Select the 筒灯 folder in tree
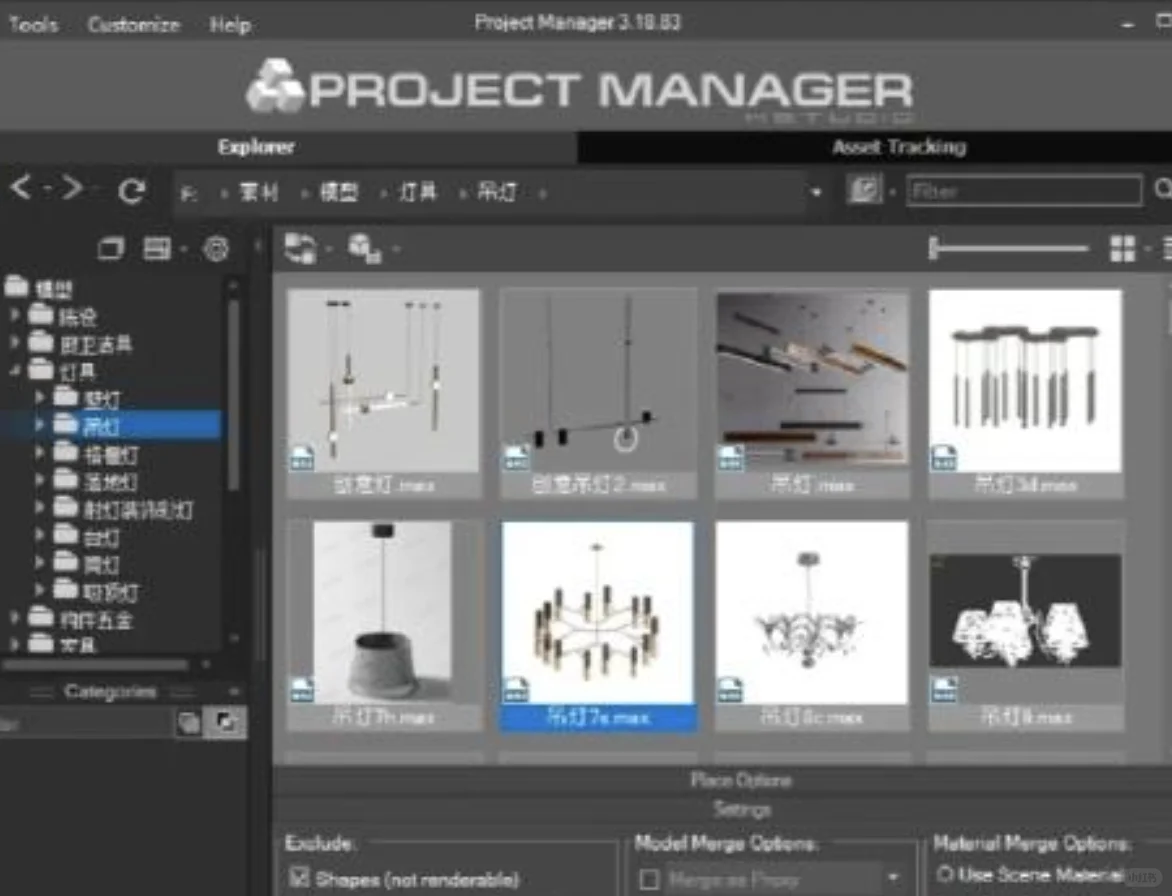This screenshot has width=1172, height=896. (101, 564)
